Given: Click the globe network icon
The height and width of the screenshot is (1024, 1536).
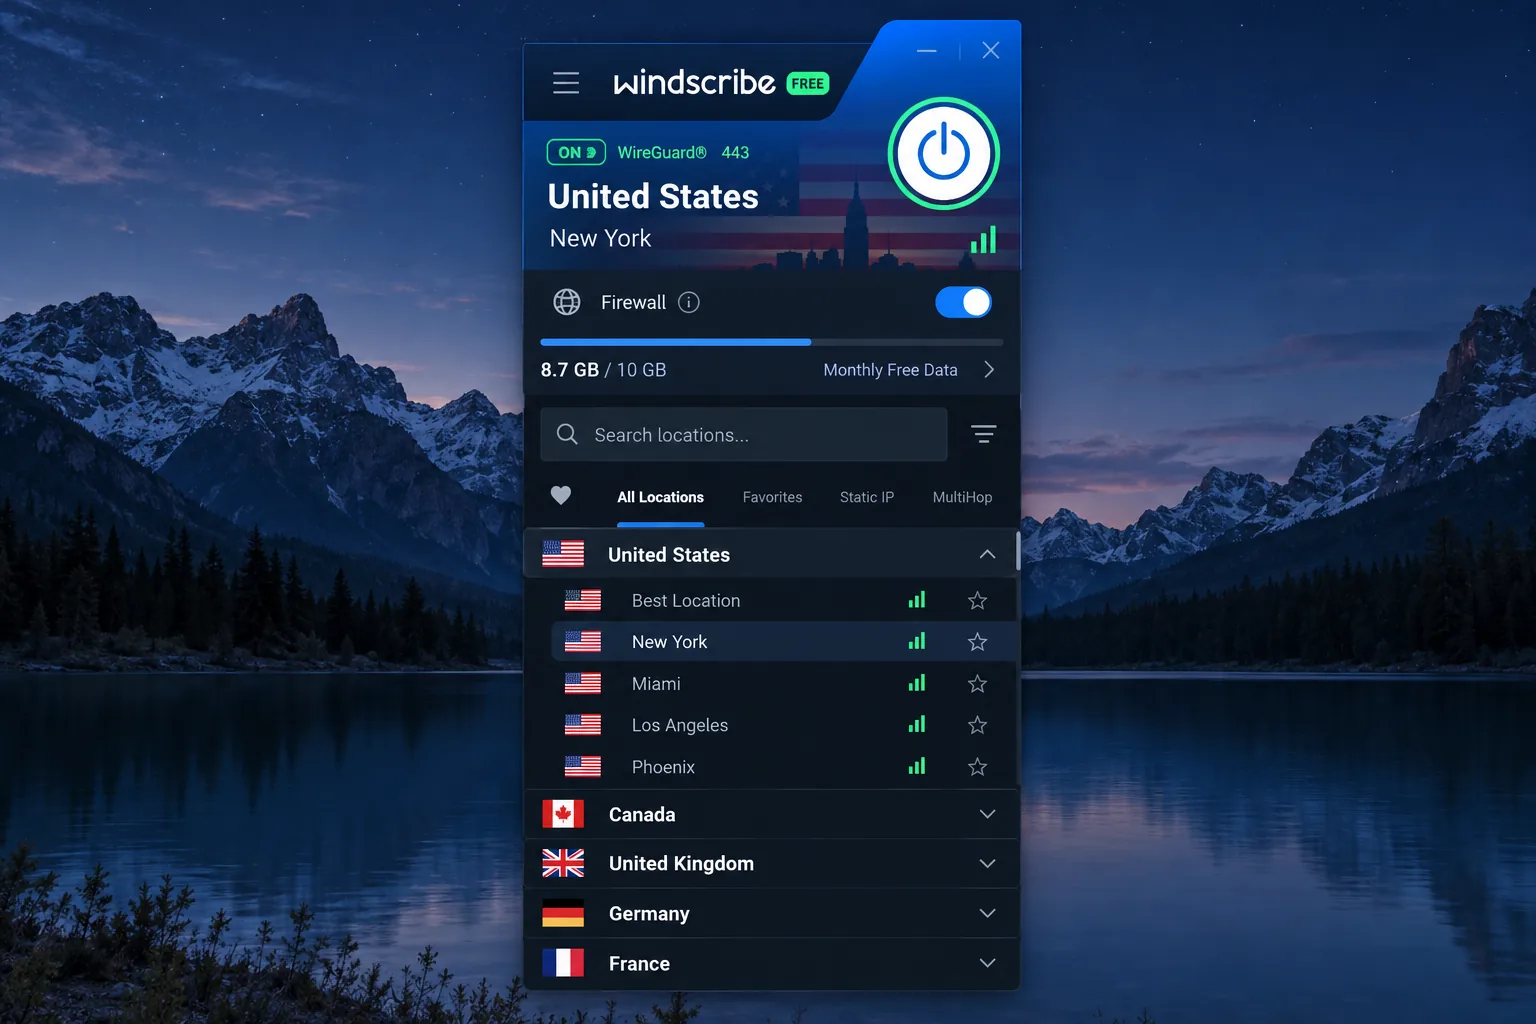Looking at the screenshot, I should (x=567, y=302).
